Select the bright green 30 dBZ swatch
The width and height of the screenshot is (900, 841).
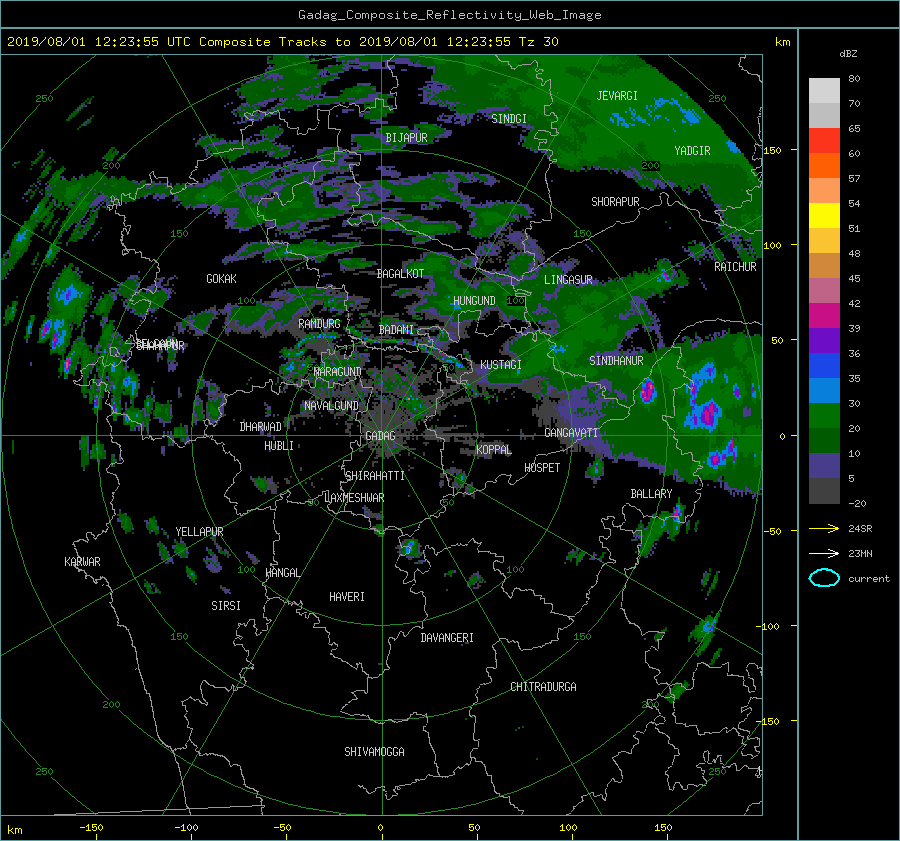[824, 416]
